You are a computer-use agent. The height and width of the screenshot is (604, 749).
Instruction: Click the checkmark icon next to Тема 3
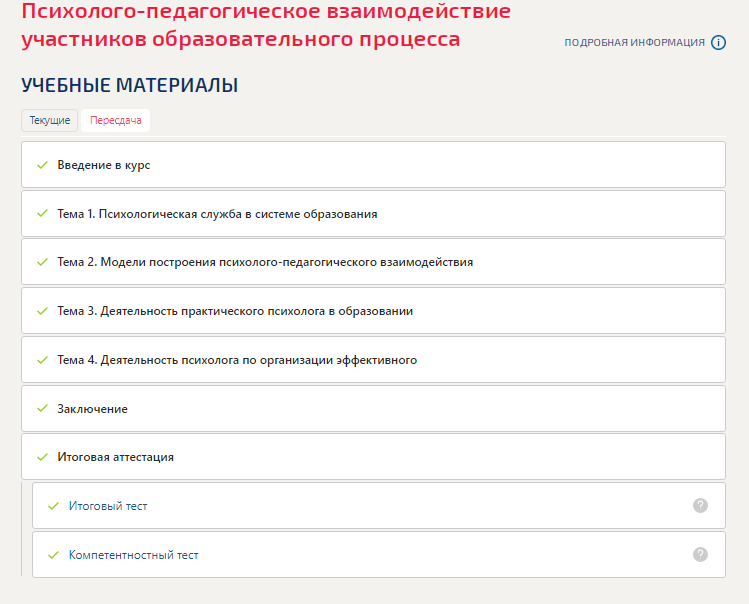[43, 311]
